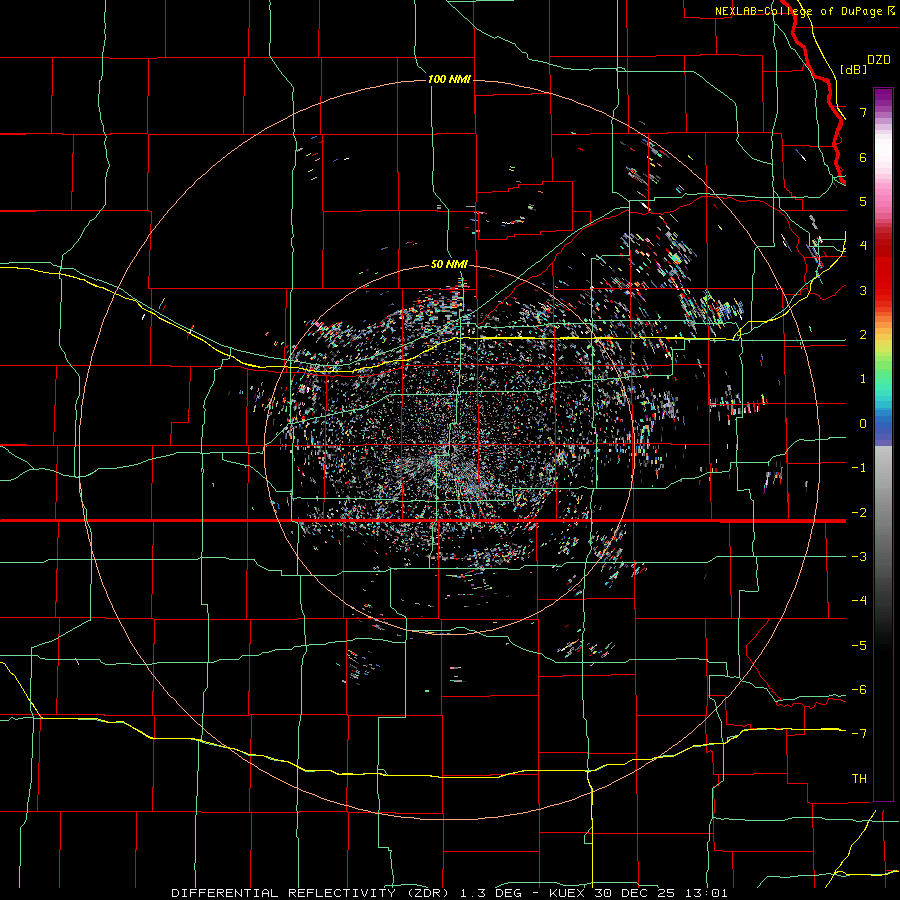Click the "100 NMI" range ring label
The image size is (900, 900).
(x=449, y=79)
